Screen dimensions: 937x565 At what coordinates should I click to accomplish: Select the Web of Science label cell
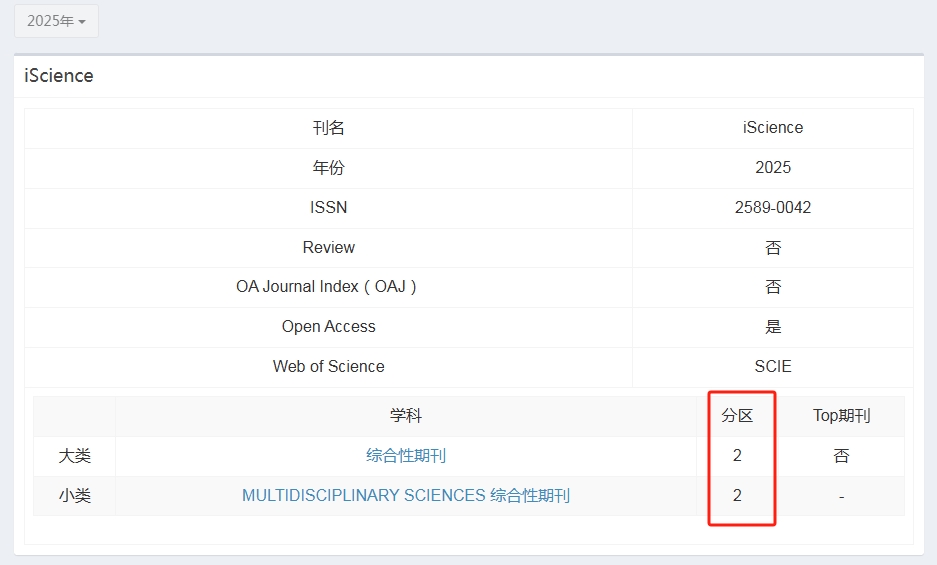pos(328,367)
